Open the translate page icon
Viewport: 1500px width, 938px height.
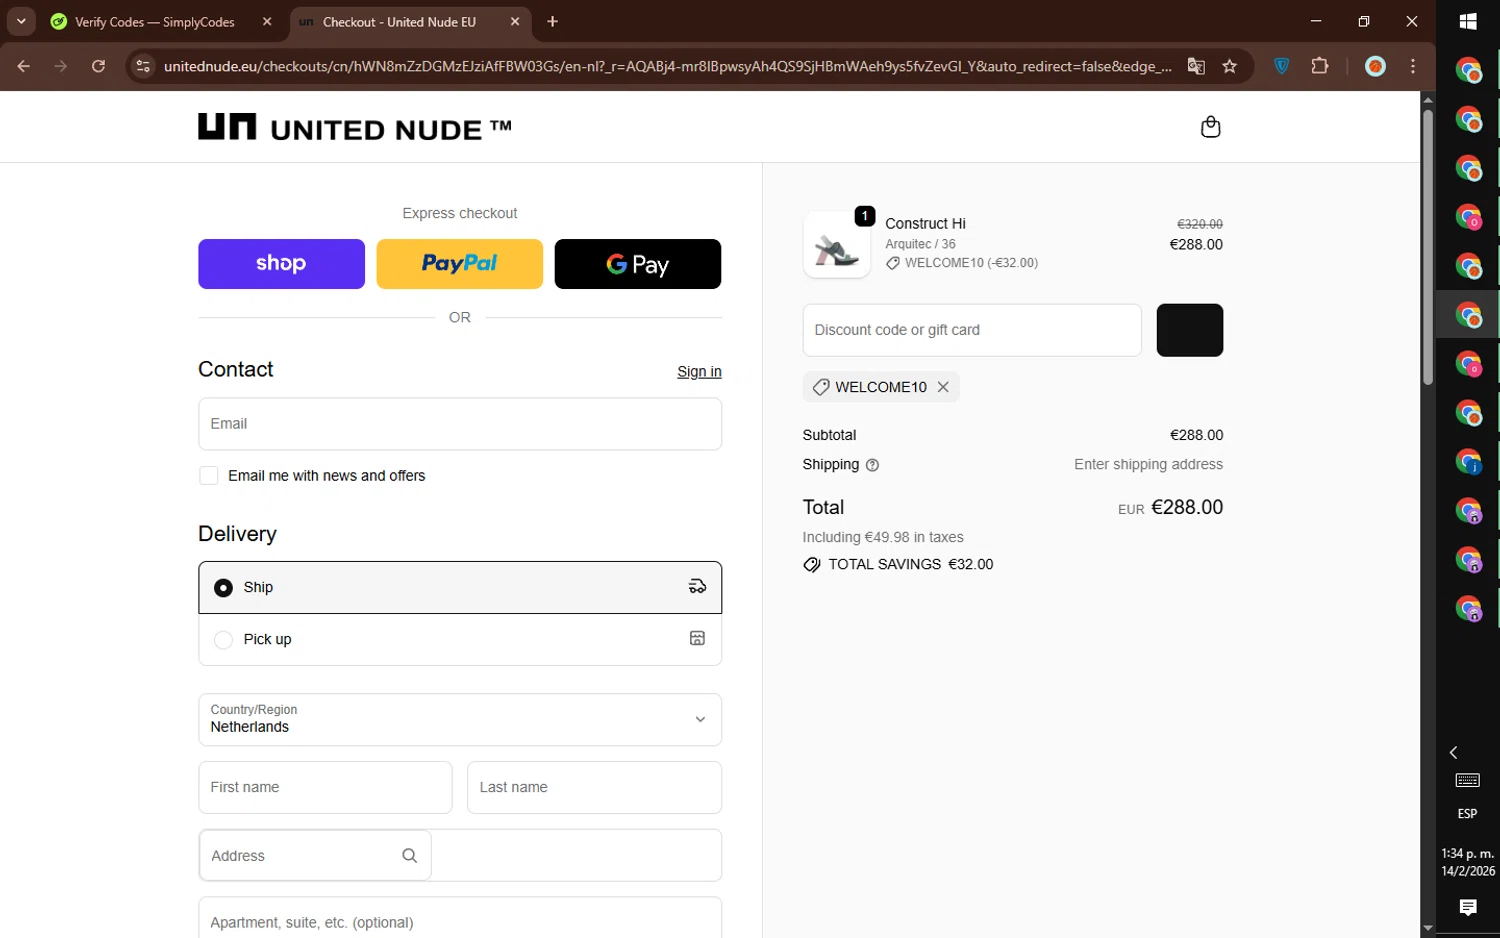point(1196,66)
